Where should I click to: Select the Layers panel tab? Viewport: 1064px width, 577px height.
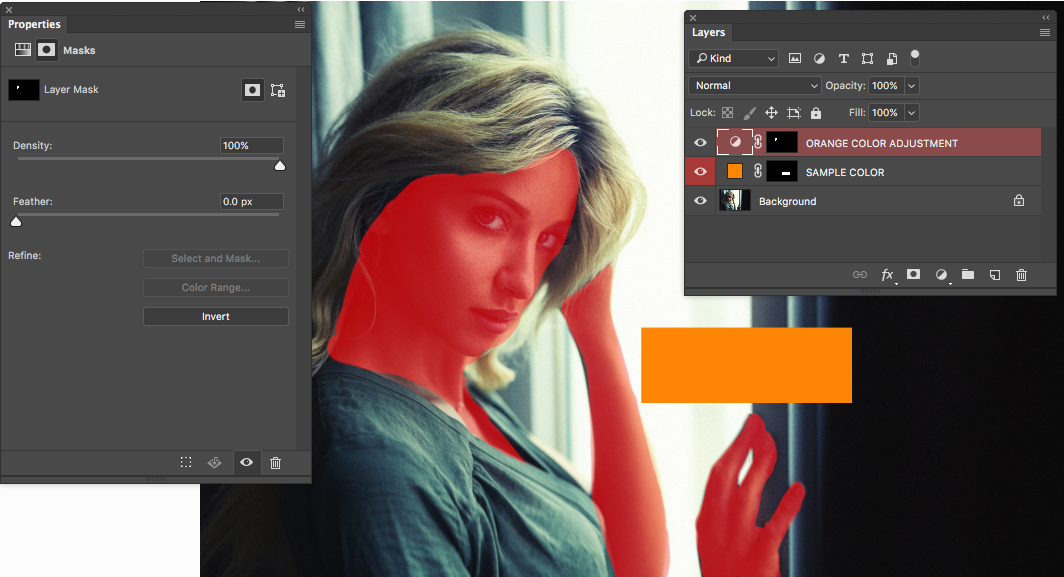coord(708,32)
